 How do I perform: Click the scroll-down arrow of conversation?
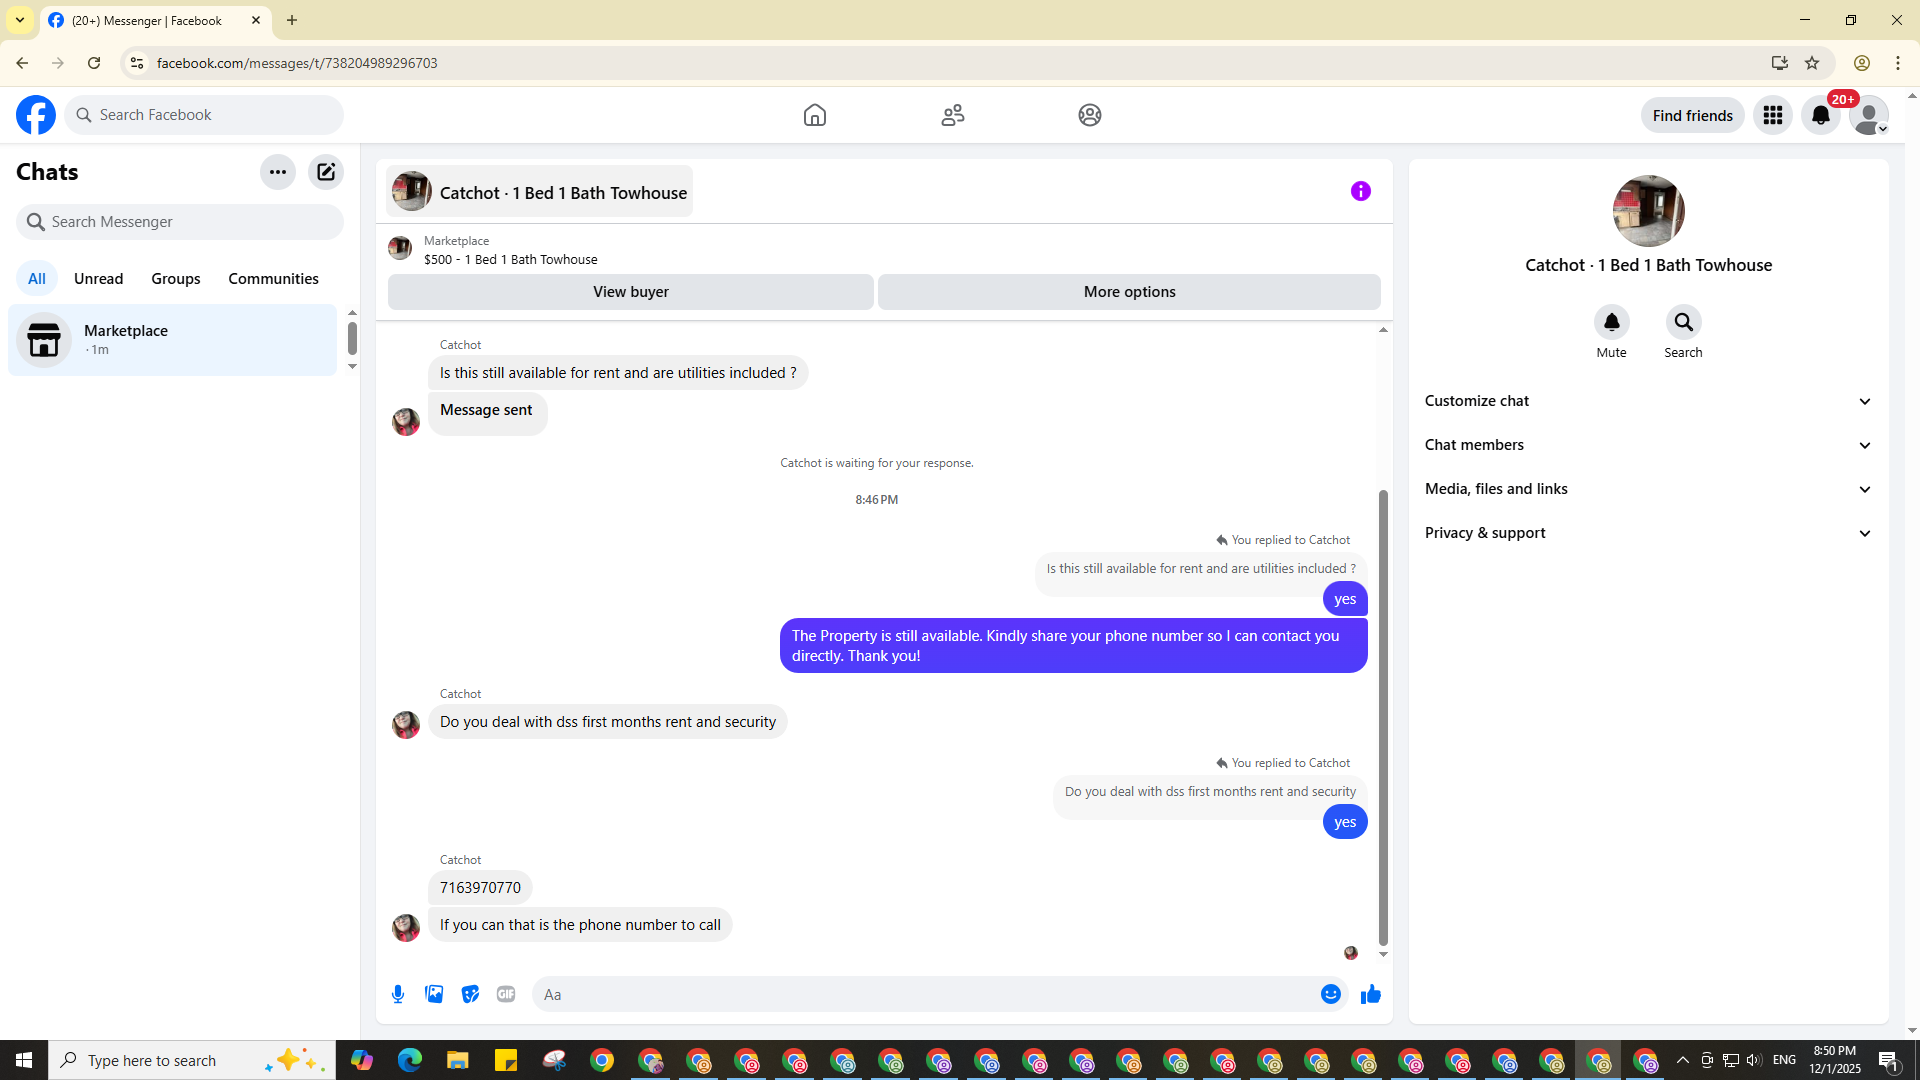tap(1383, 954)
